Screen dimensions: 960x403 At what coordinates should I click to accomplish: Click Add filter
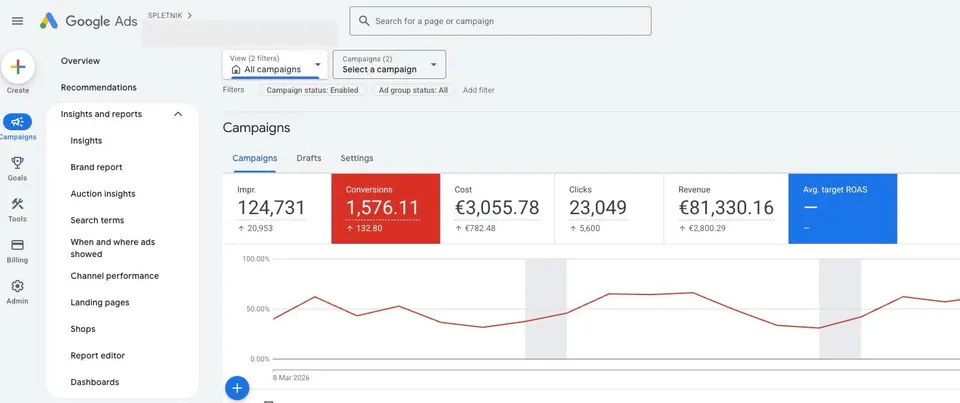479,90
